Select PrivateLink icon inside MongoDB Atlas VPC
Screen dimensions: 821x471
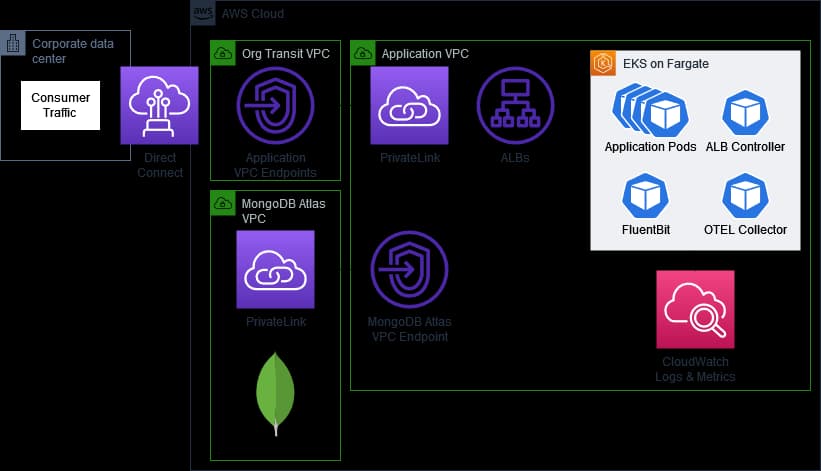coord(275,270)
